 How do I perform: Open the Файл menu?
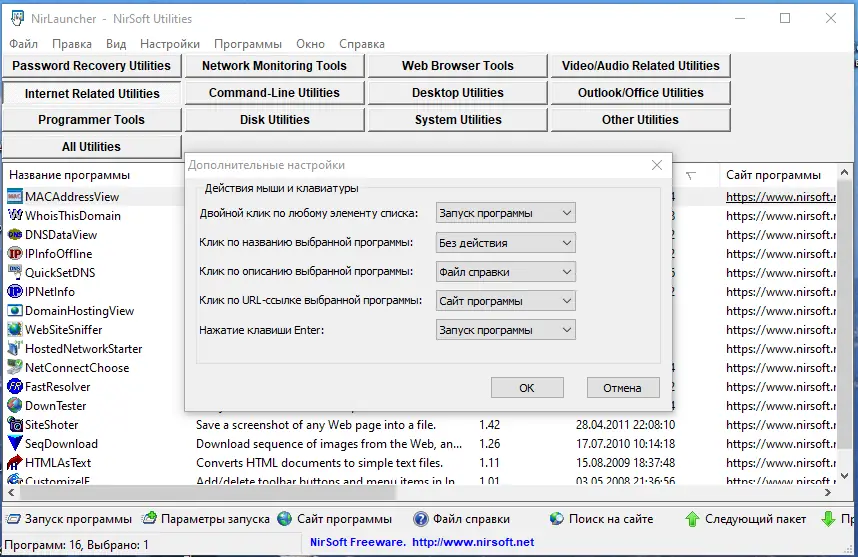pos(24,44)
